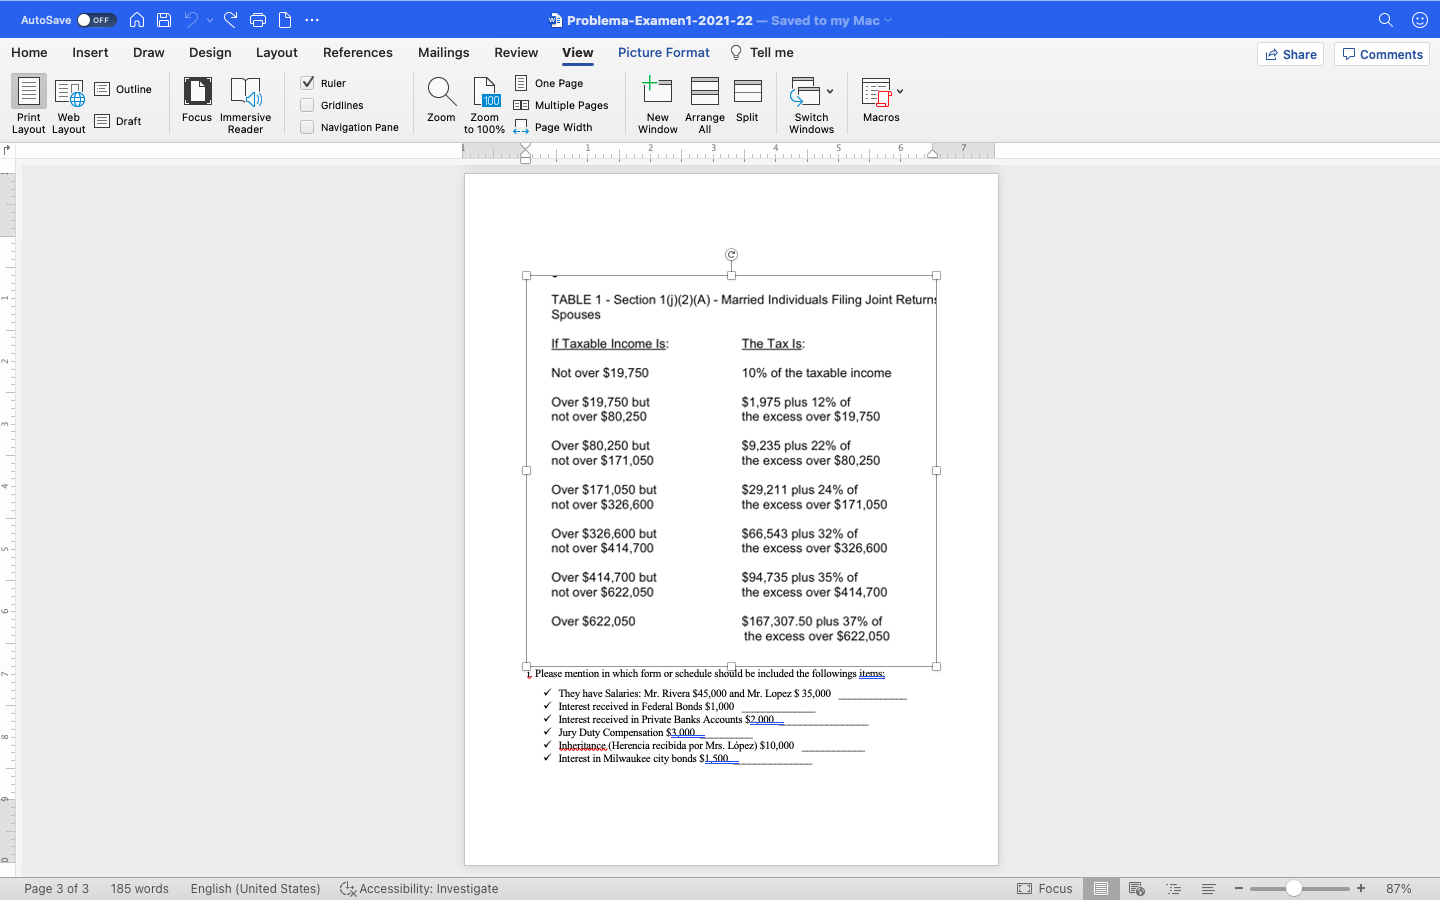Switch to the Draw tab
Viewport: 1440px width, 900px height.
[149, 52]
